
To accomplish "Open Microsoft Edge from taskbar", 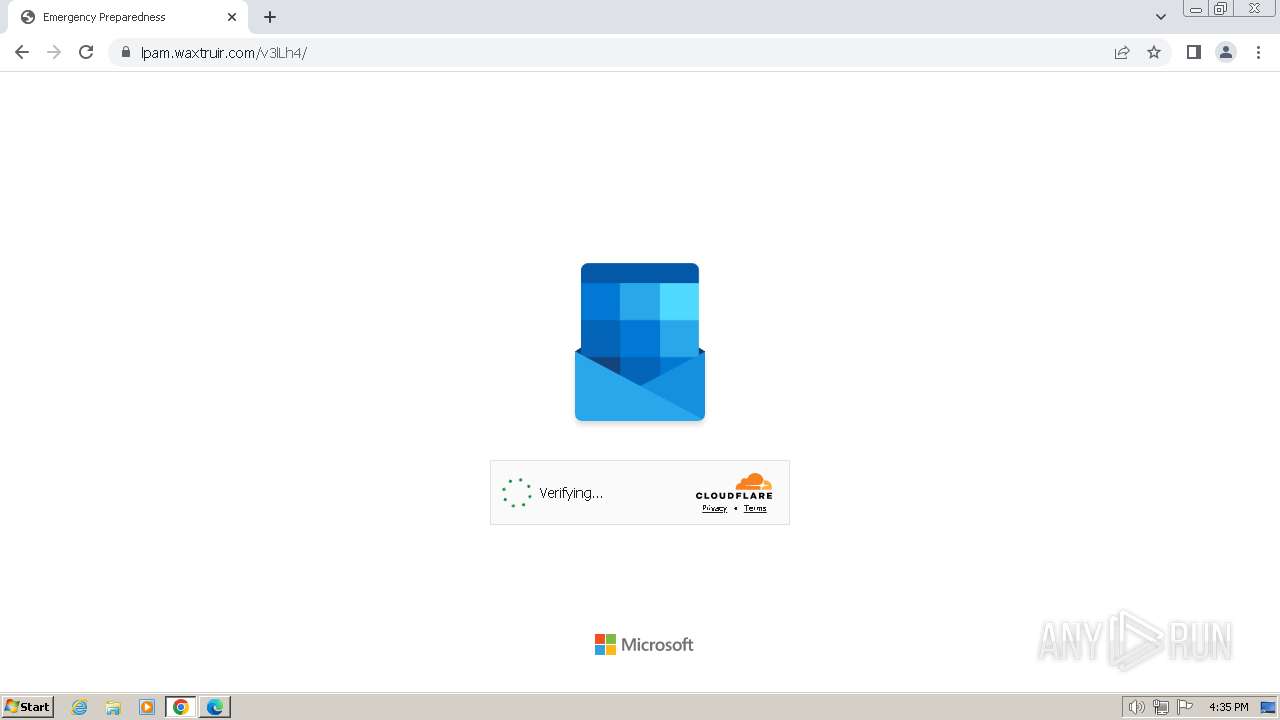I will click(215, 707).
